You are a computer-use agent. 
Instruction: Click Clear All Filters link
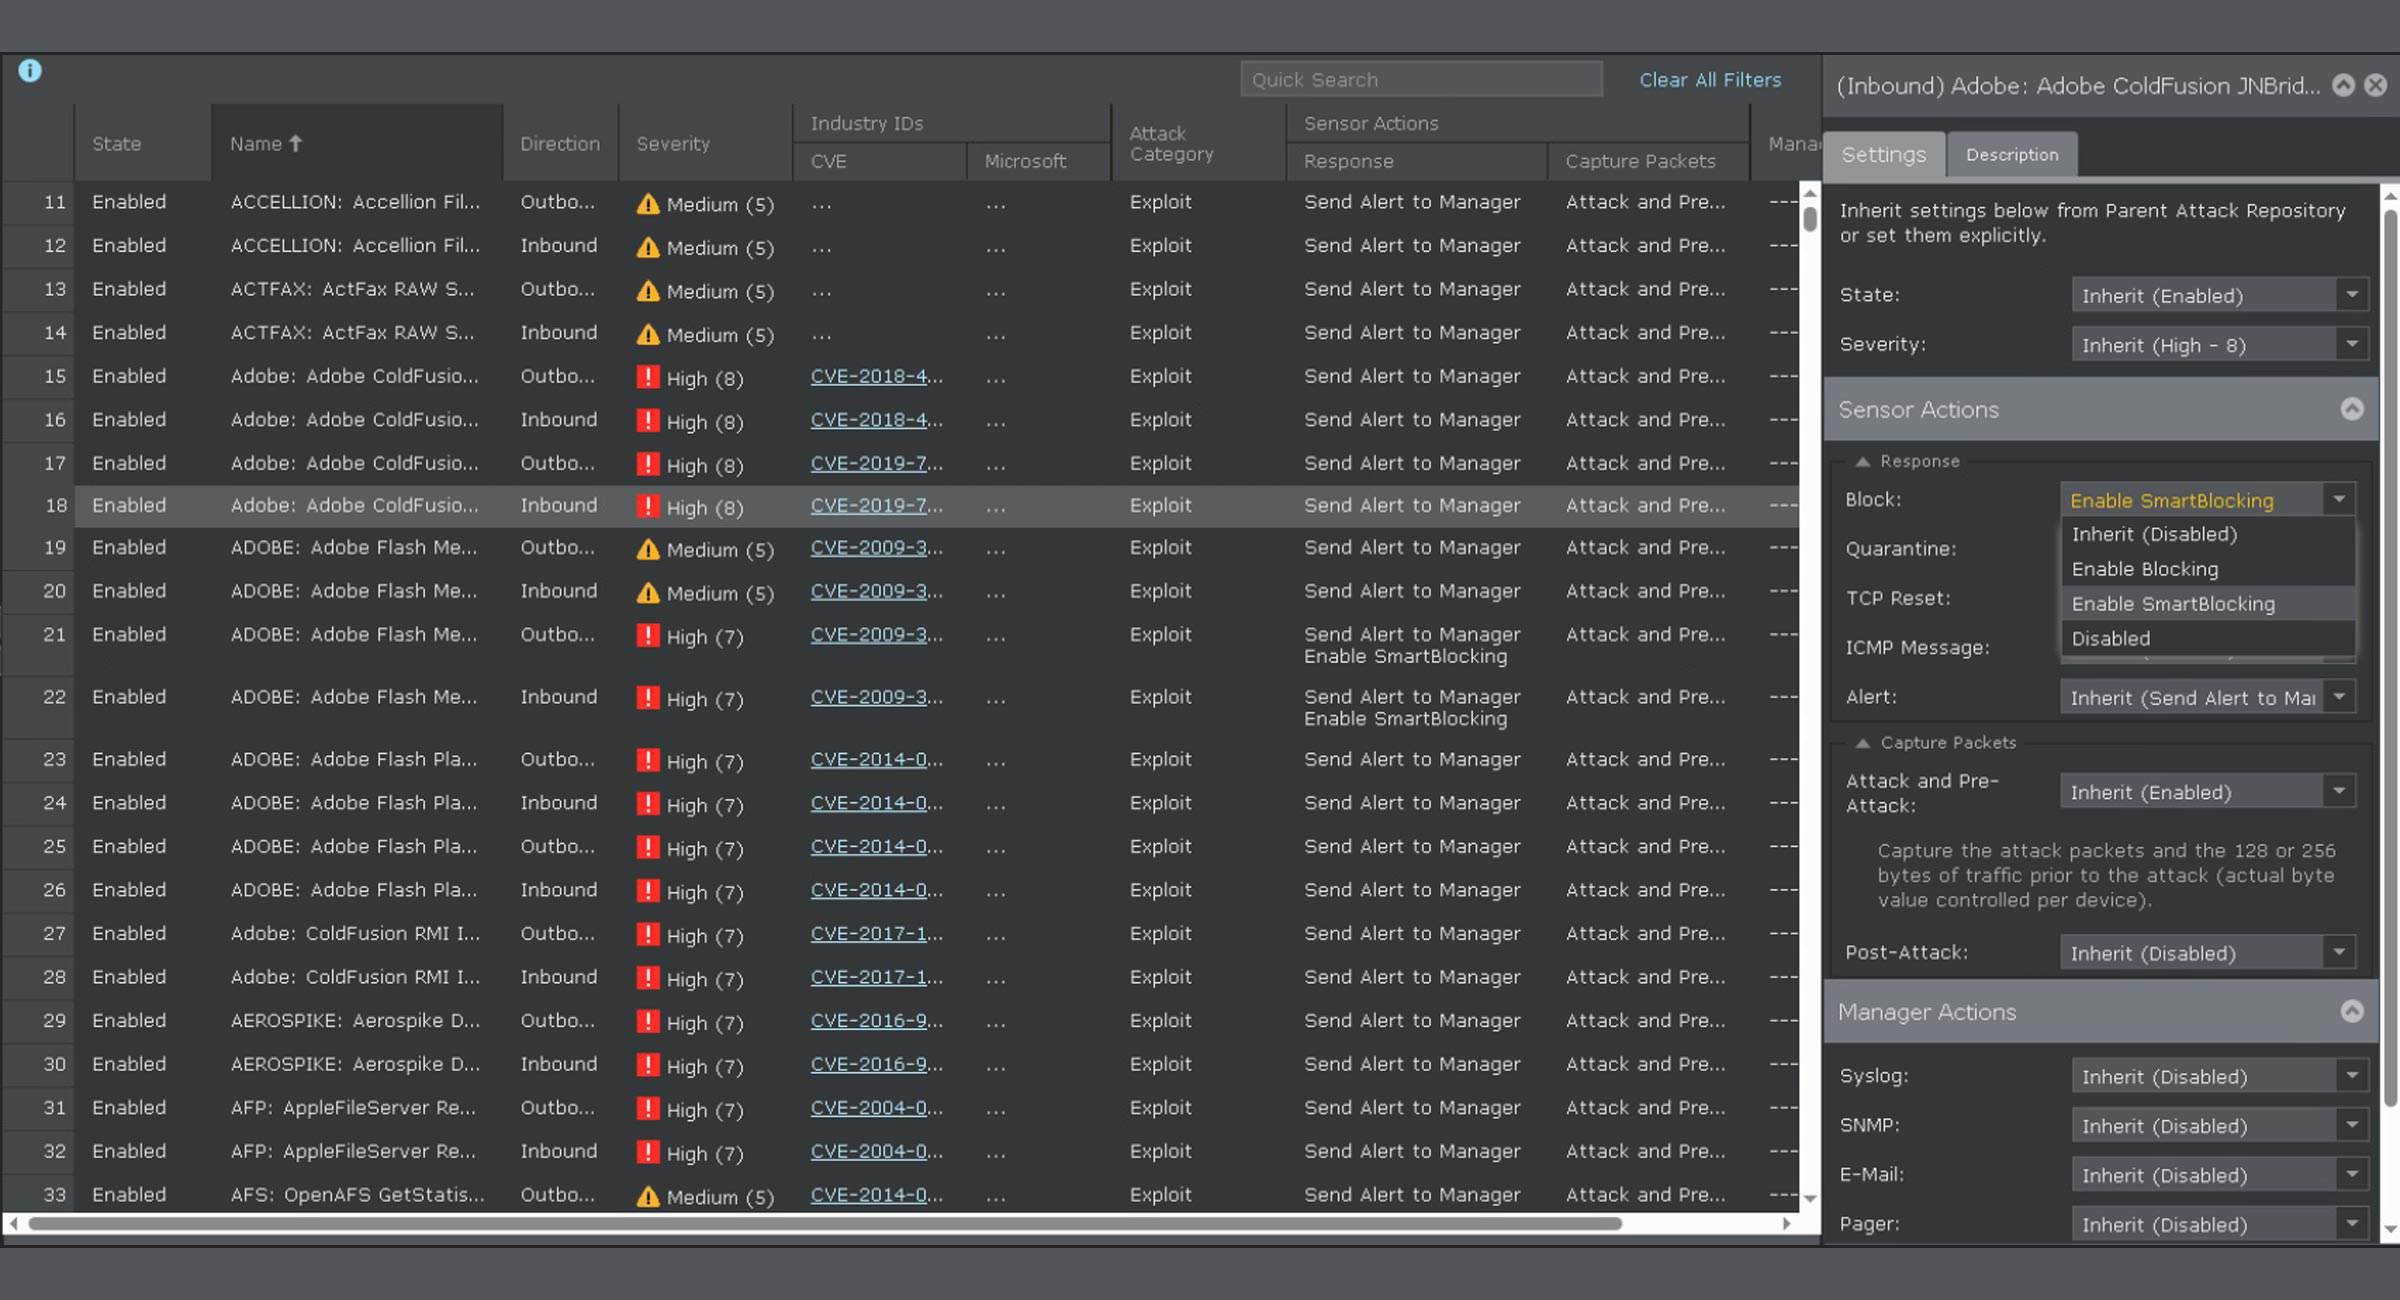(x=1710, y=80)
